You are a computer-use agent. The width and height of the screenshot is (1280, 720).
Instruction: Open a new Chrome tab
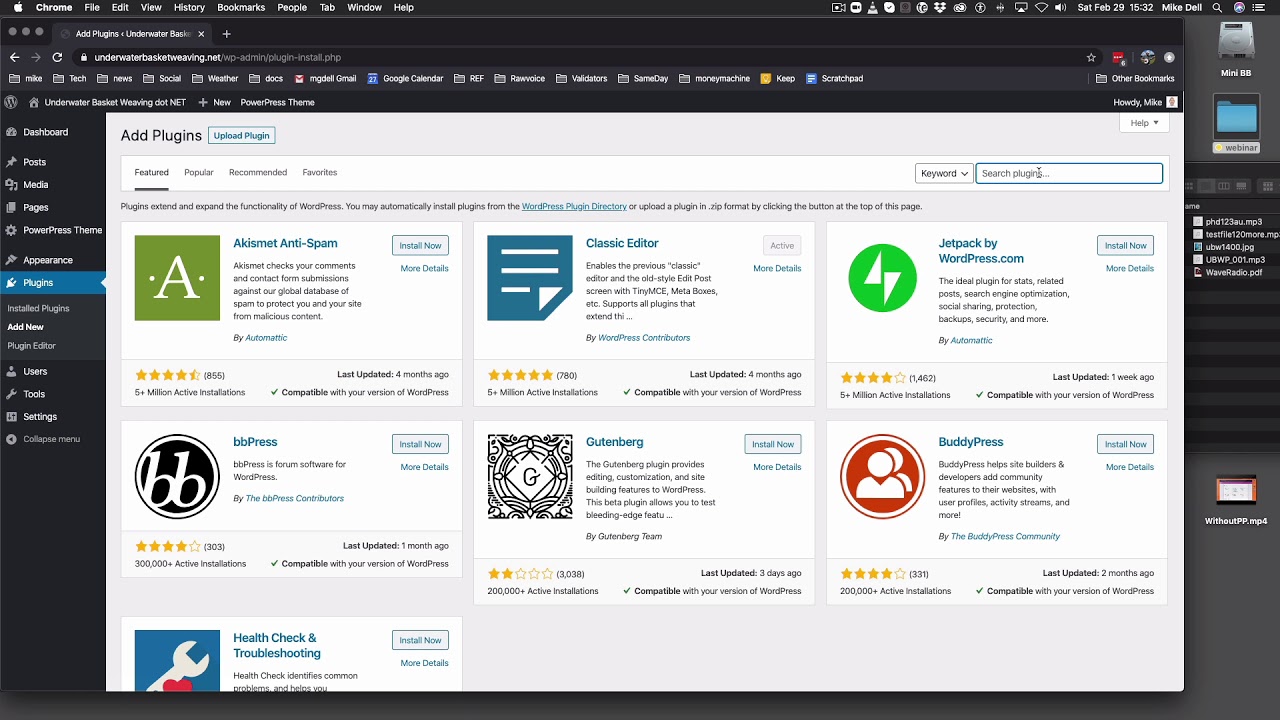pyautogui.click(x=226, y=33)
